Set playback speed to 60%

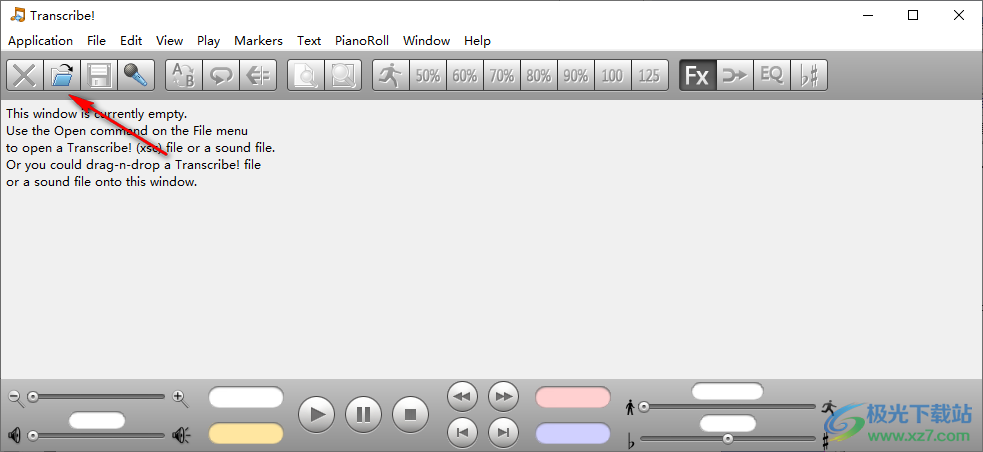[x=465, y=76]
